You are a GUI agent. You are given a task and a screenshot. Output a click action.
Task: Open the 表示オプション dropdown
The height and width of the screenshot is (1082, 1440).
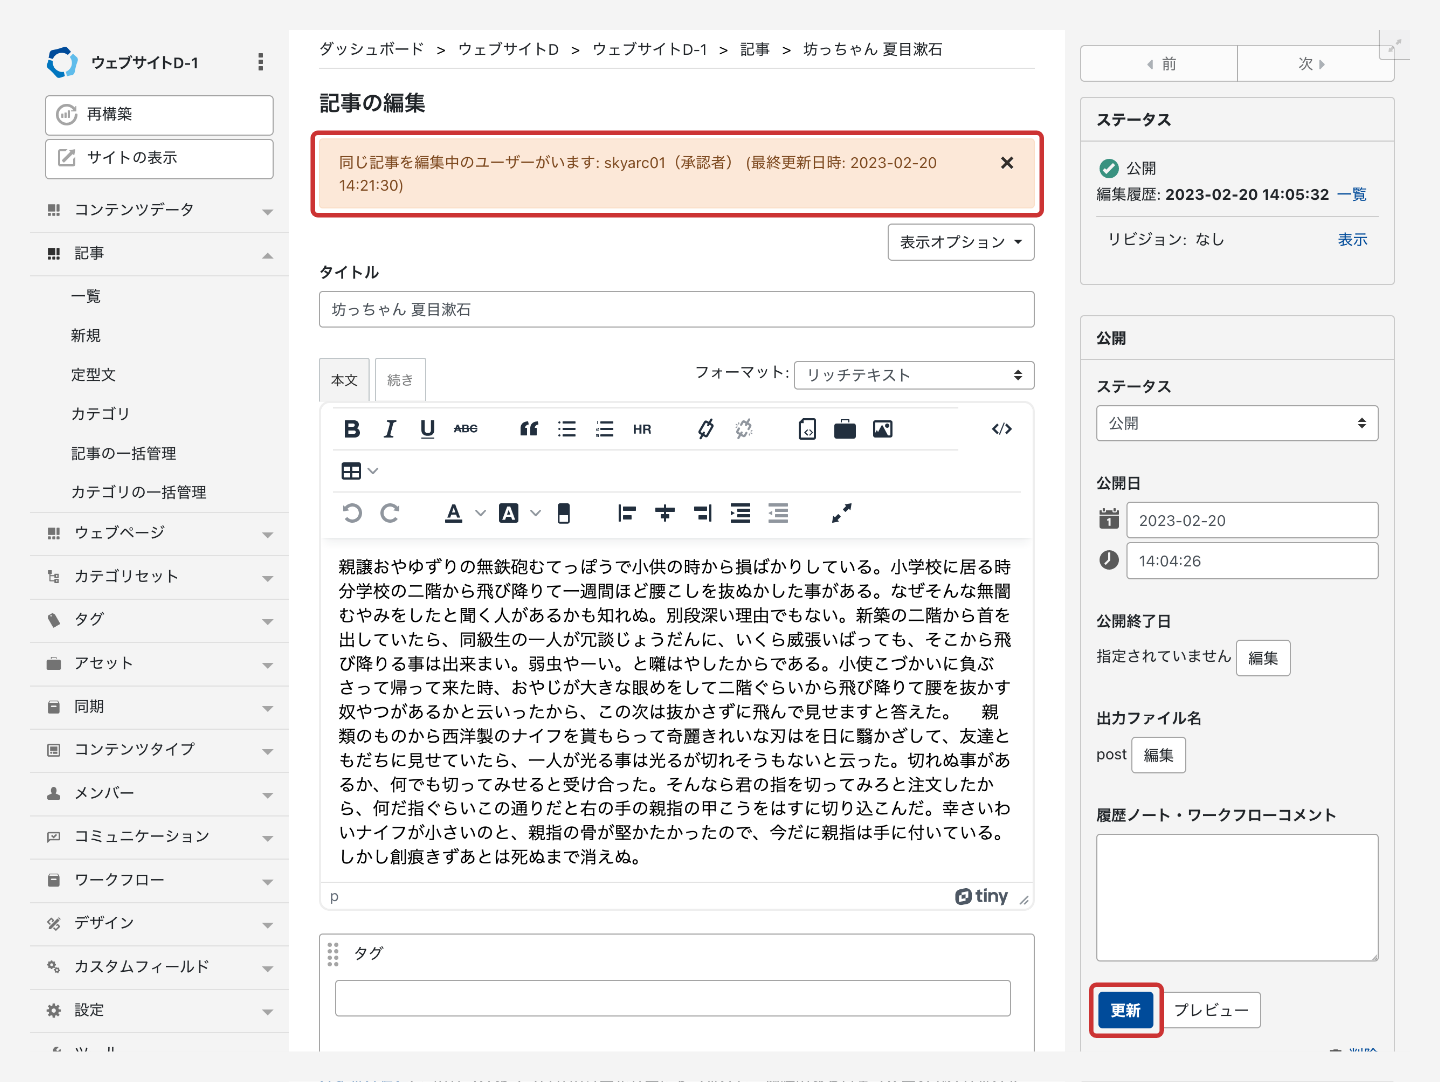coord(960,242)
